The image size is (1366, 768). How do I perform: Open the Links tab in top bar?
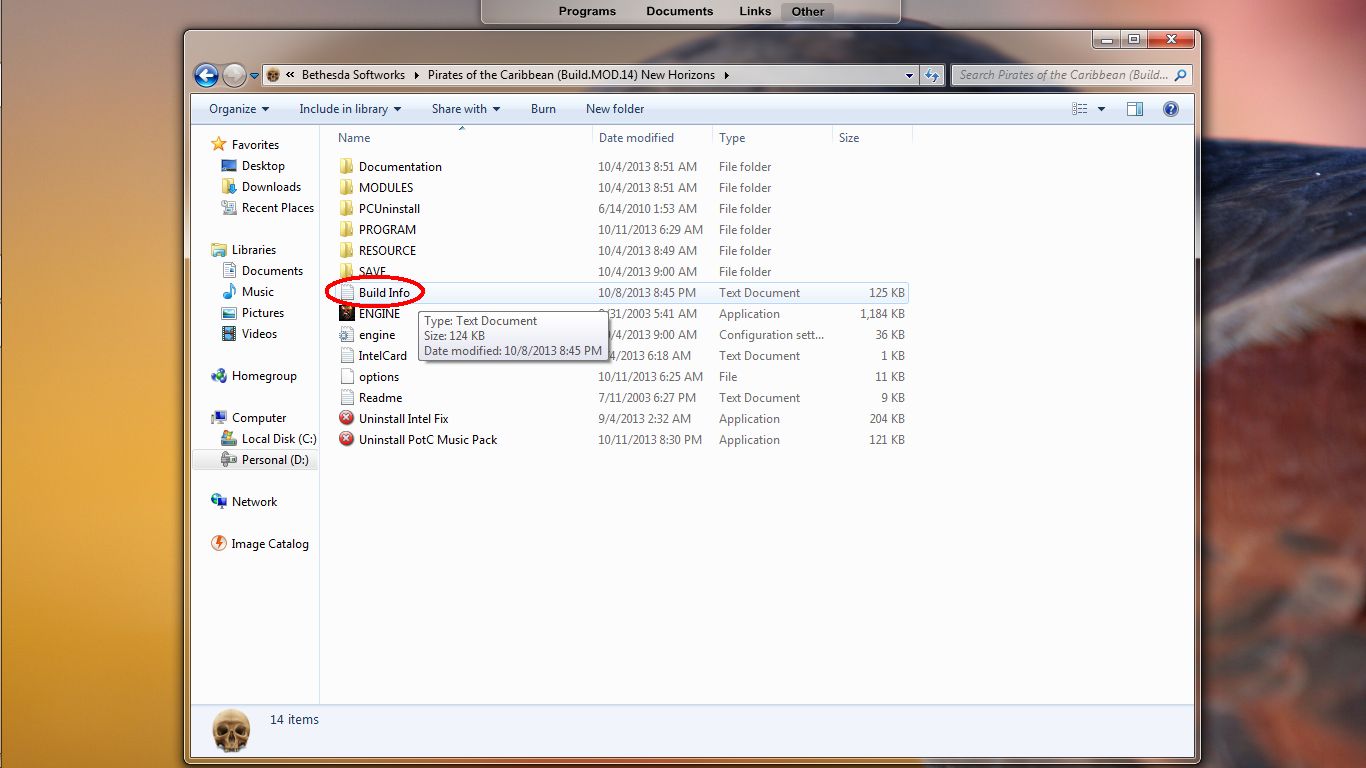point(755,12)
